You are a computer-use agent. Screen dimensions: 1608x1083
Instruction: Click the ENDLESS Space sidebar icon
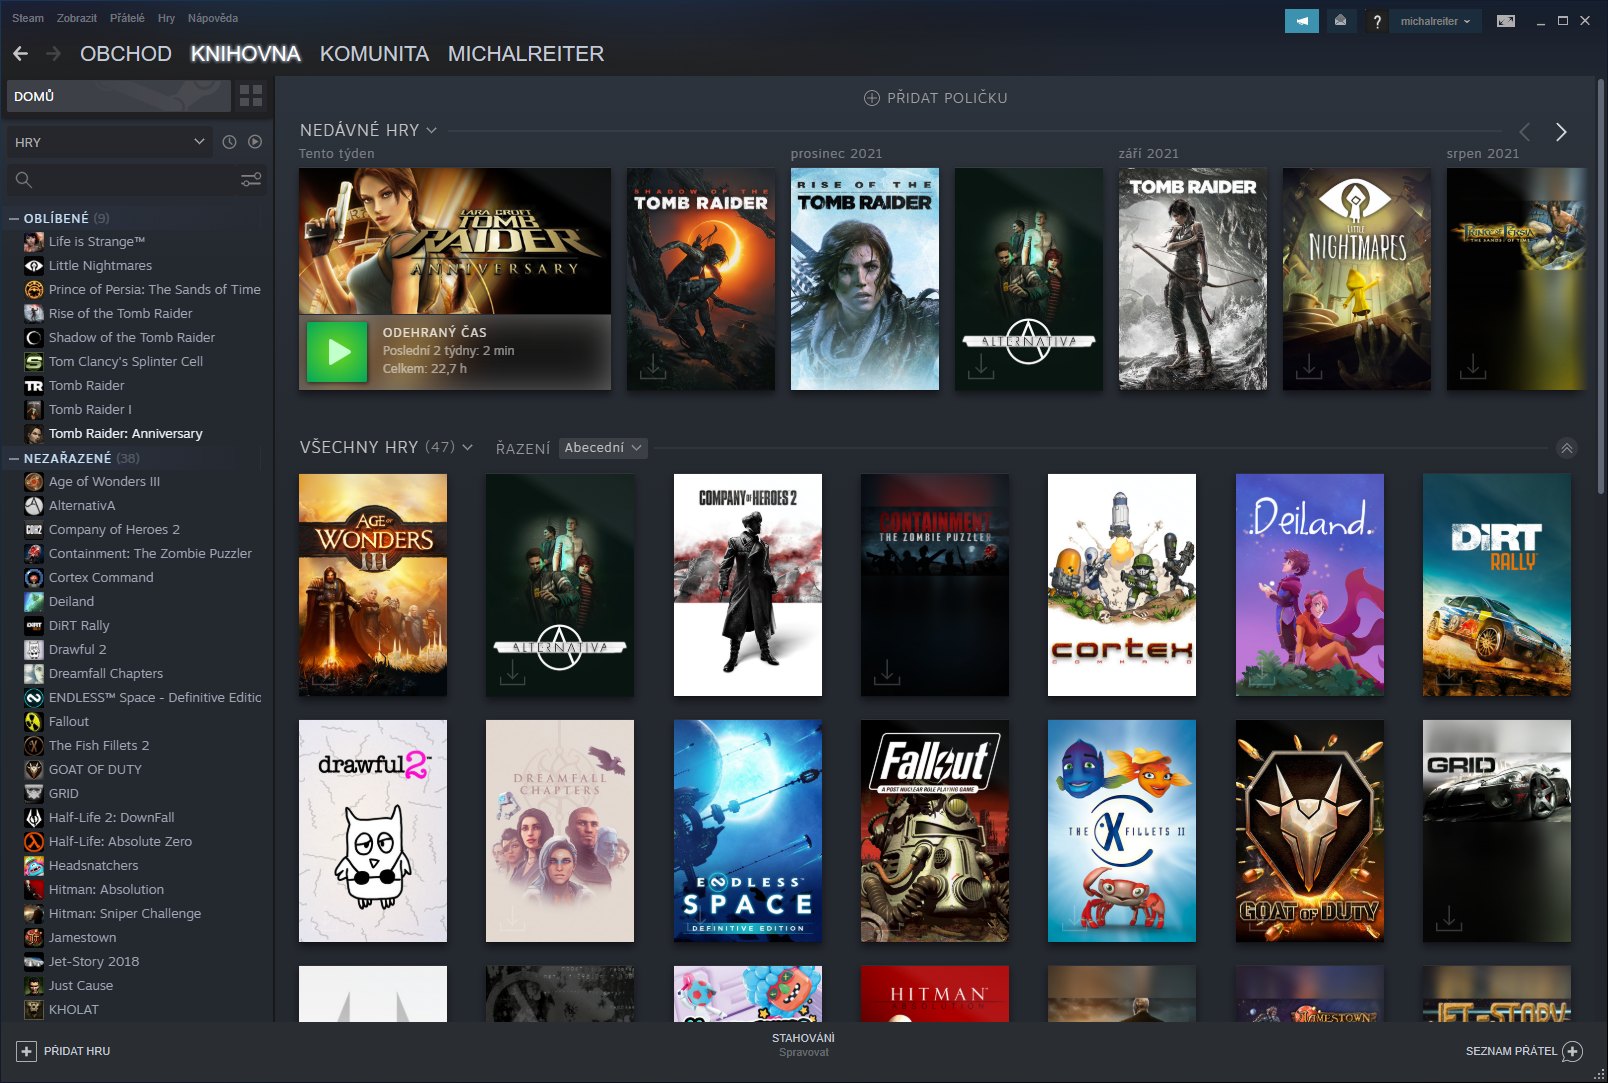click(34, 698)
